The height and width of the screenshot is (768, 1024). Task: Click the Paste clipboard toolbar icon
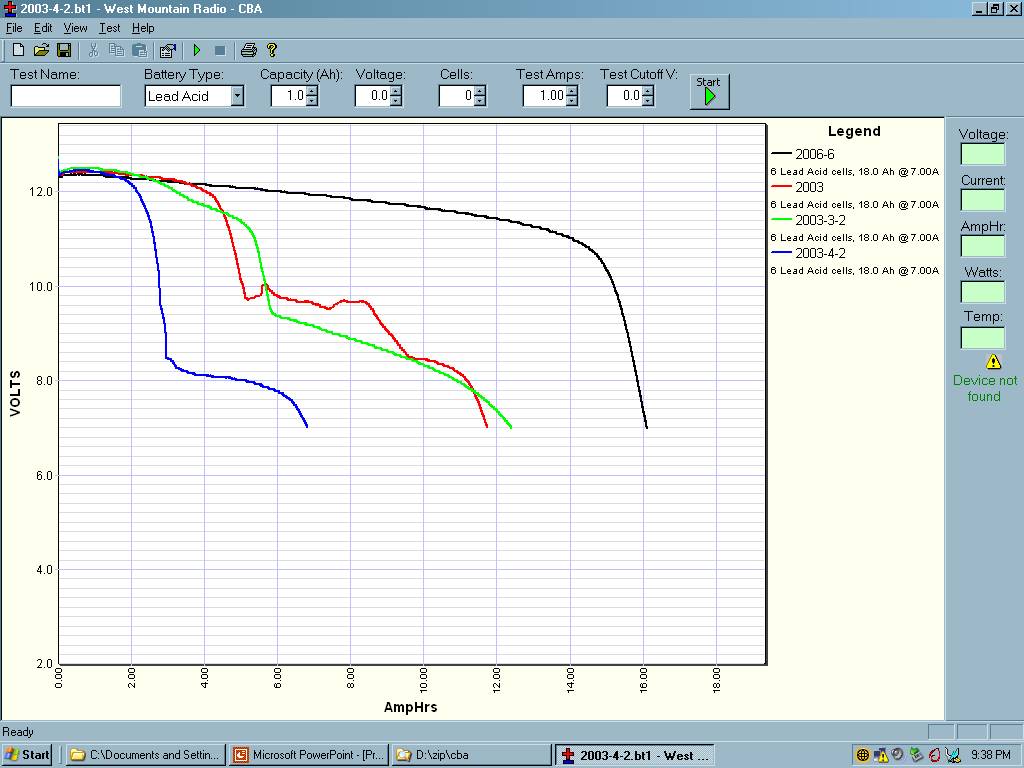coord(139,50)
